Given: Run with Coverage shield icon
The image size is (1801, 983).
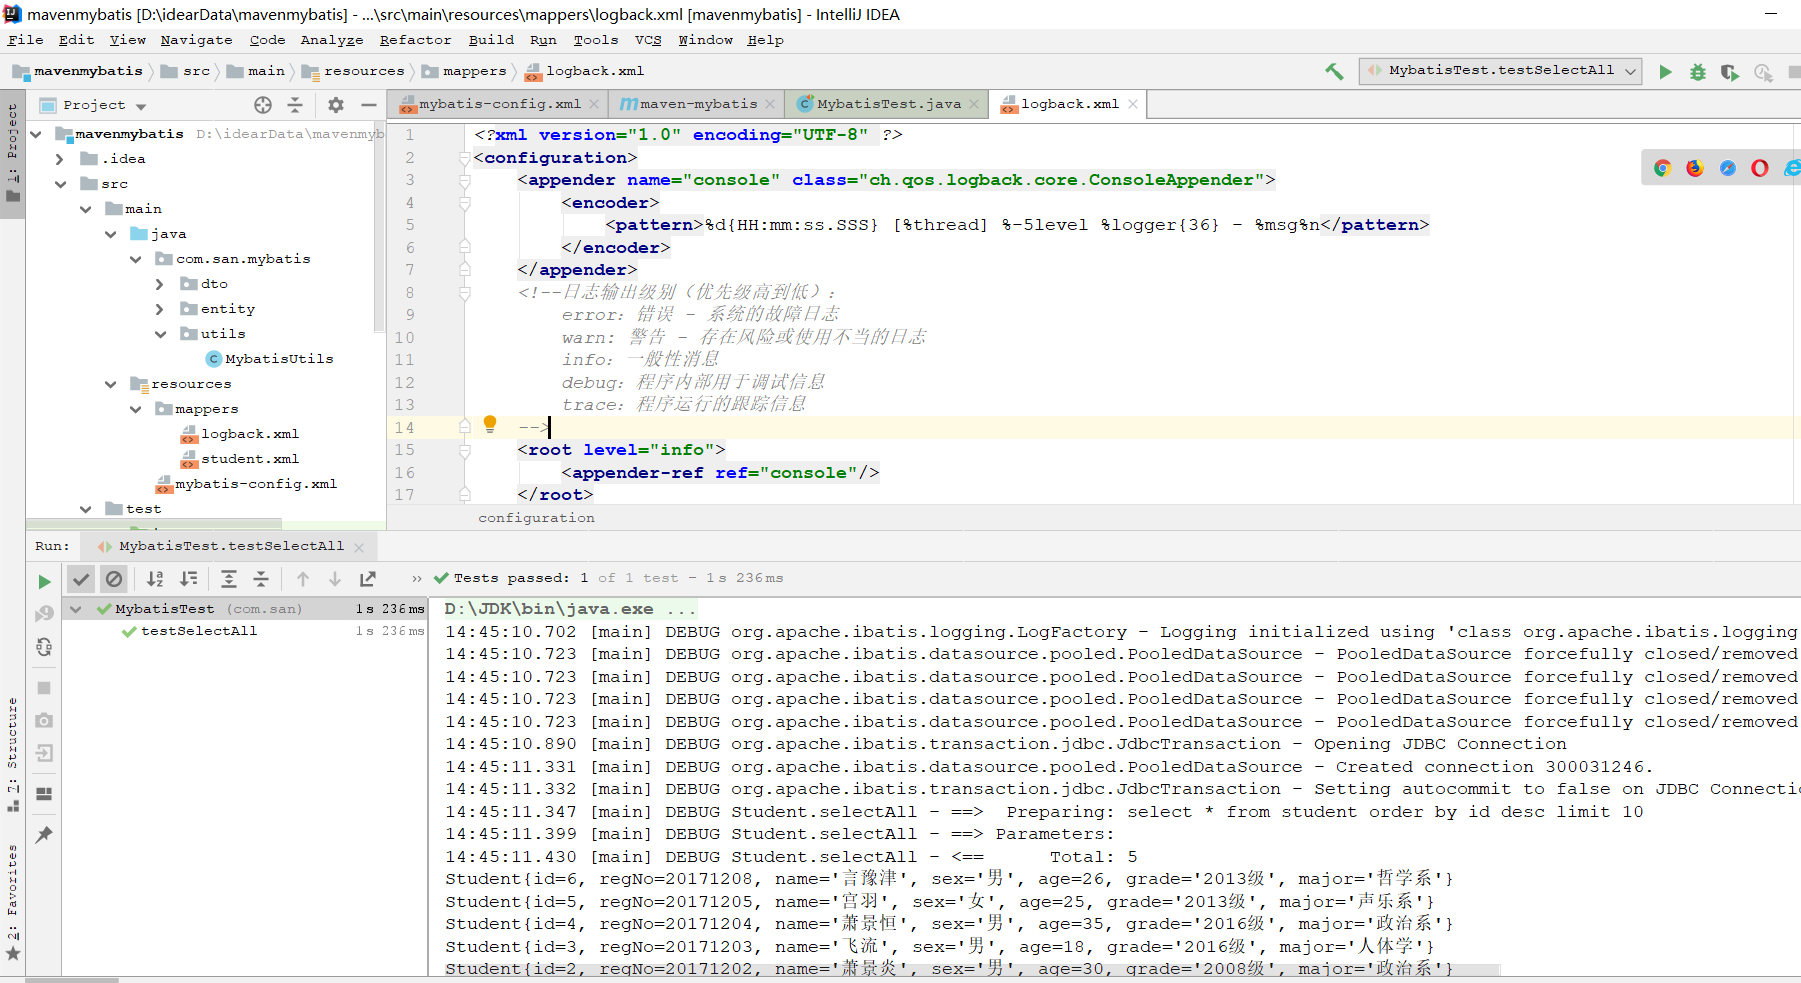Looking at the screenshot, I should coord(1729,72).
